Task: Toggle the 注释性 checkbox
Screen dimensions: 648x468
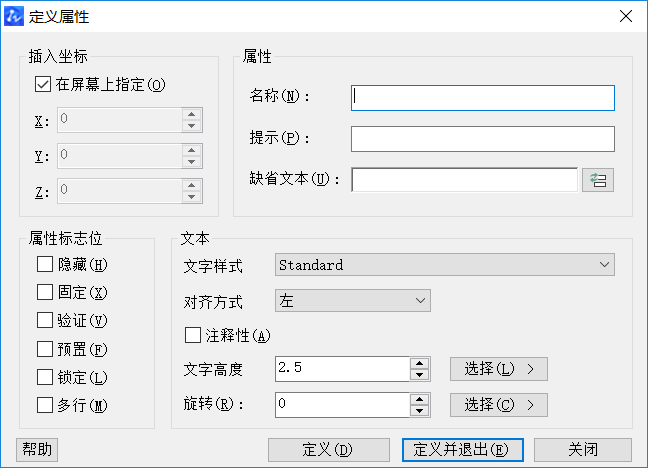Action: pyautogui.click(x=193, y=335)
